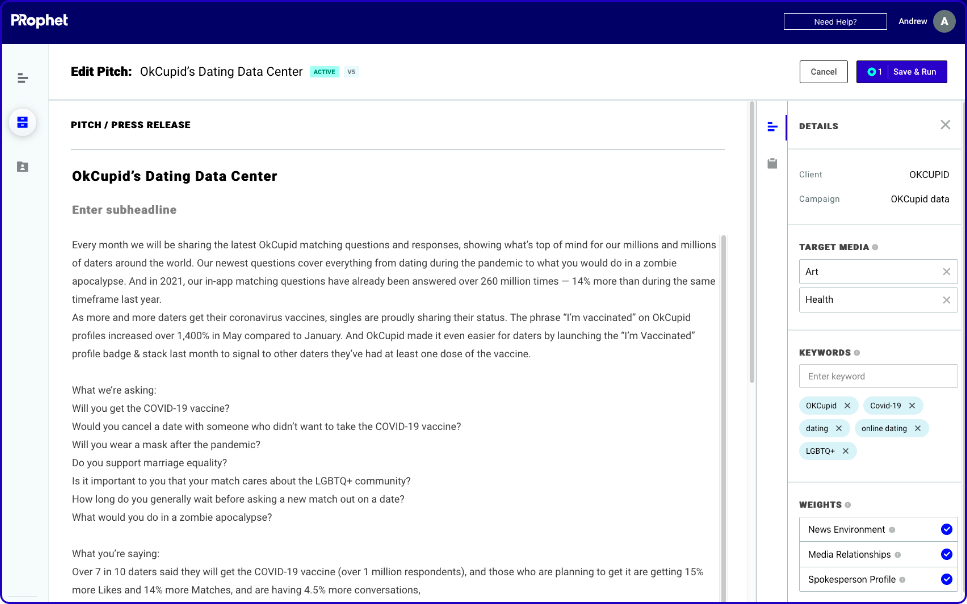967x604 pixels.
Task: Click the pitch headline OkCupid's Dating Data Center
Action: [x=175, y=176]
